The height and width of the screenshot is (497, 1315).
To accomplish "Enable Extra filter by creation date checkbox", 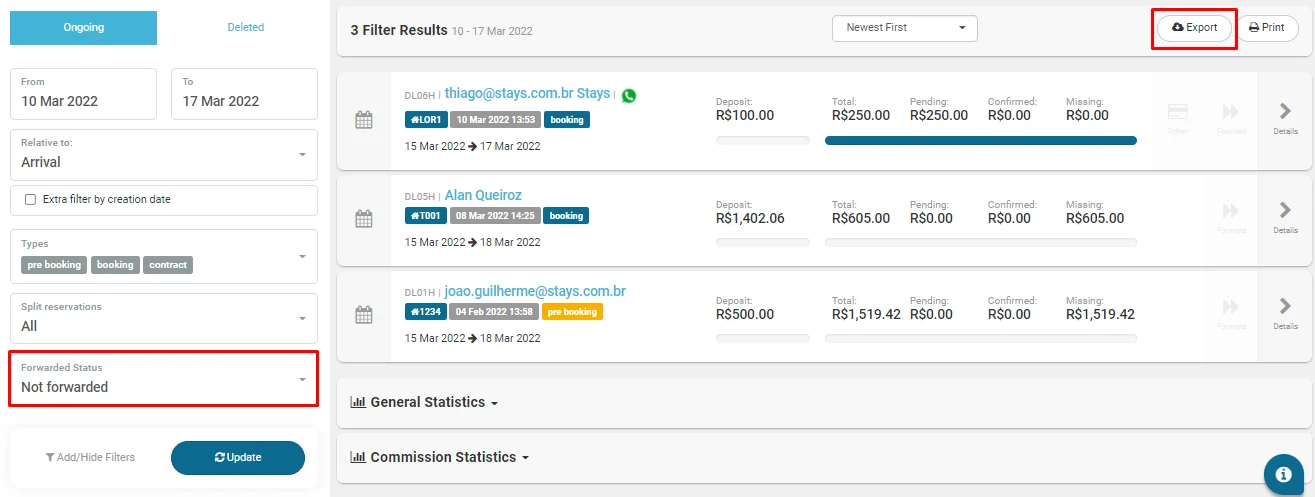I will coord(30,200).
